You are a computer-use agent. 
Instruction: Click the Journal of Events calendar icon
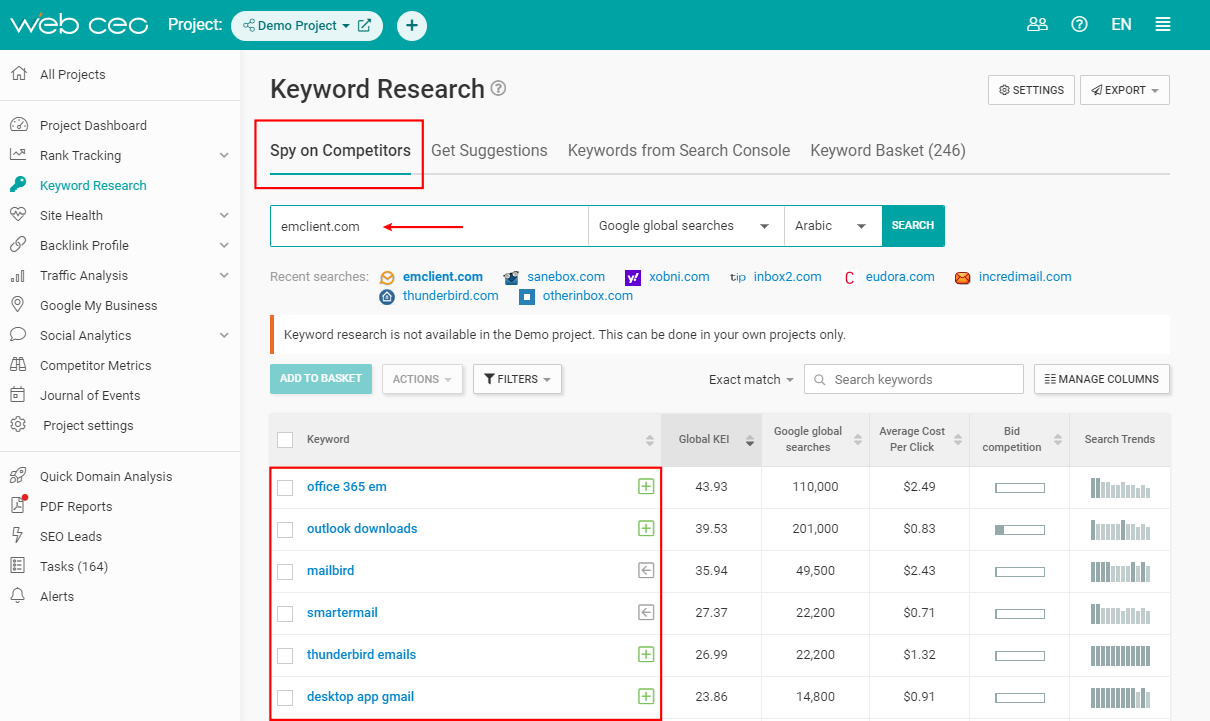click(x=18, y=395)
